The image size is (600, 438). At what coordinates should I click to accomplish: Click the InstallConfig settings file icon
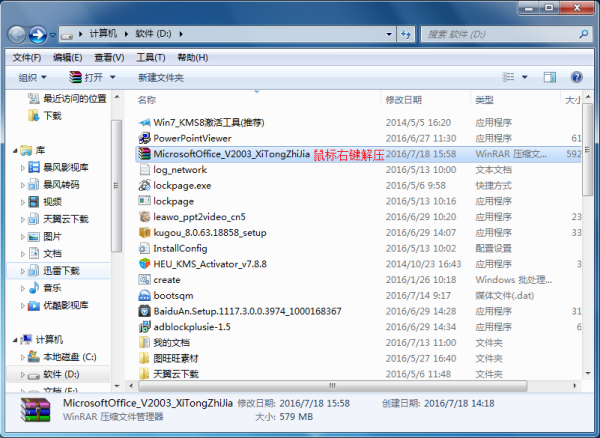point(144,248)
